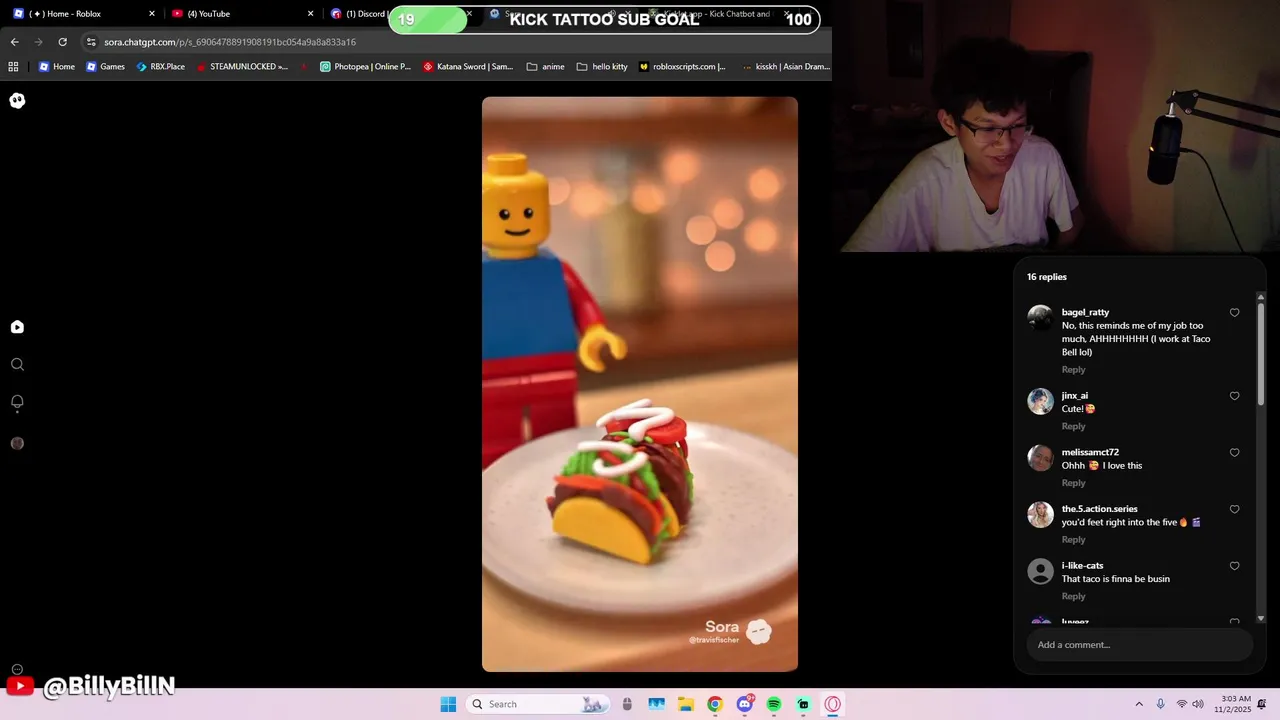
Task: Click the LEGO taco video
Action: [640, 384]
